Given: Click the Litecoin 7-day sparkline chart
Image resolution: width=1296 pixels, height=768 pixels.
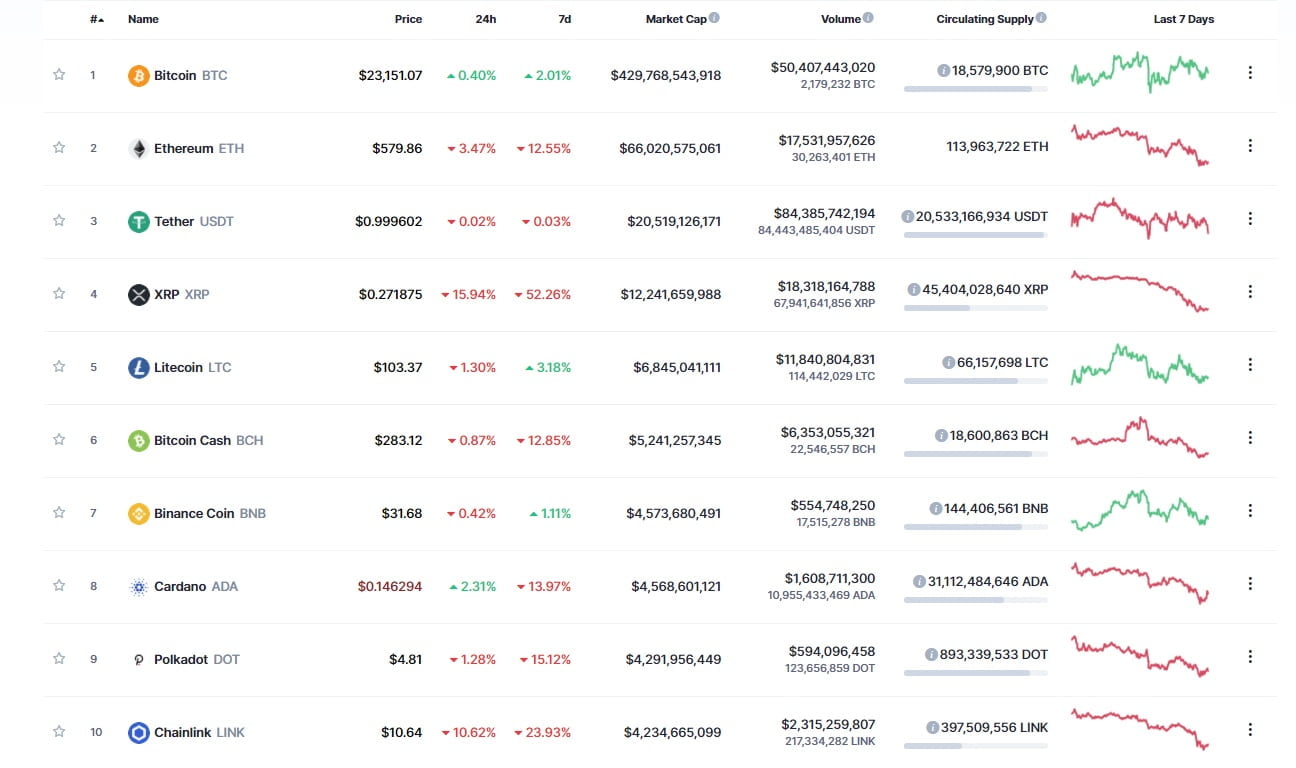Looking at the screenshot, I should pyautogui.click(x=1140, y=365).
